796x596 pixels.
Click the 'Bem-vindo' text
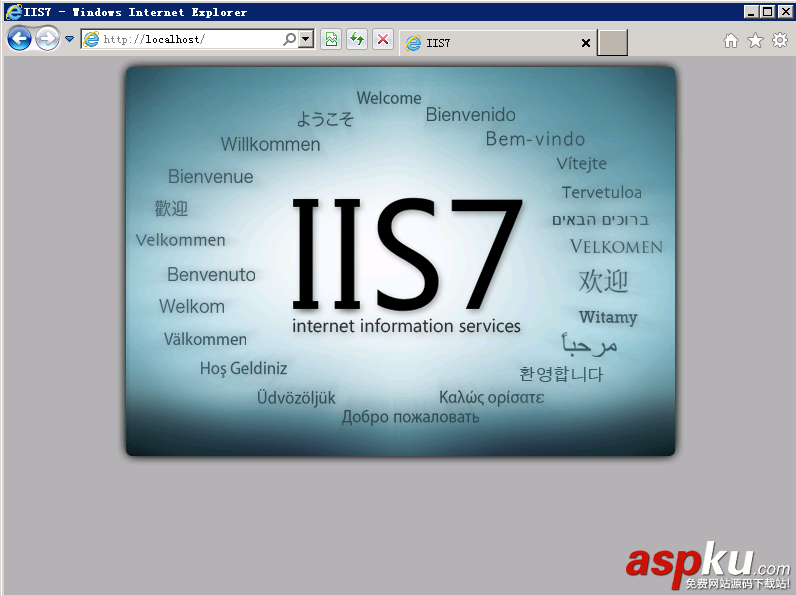[536, 139]
